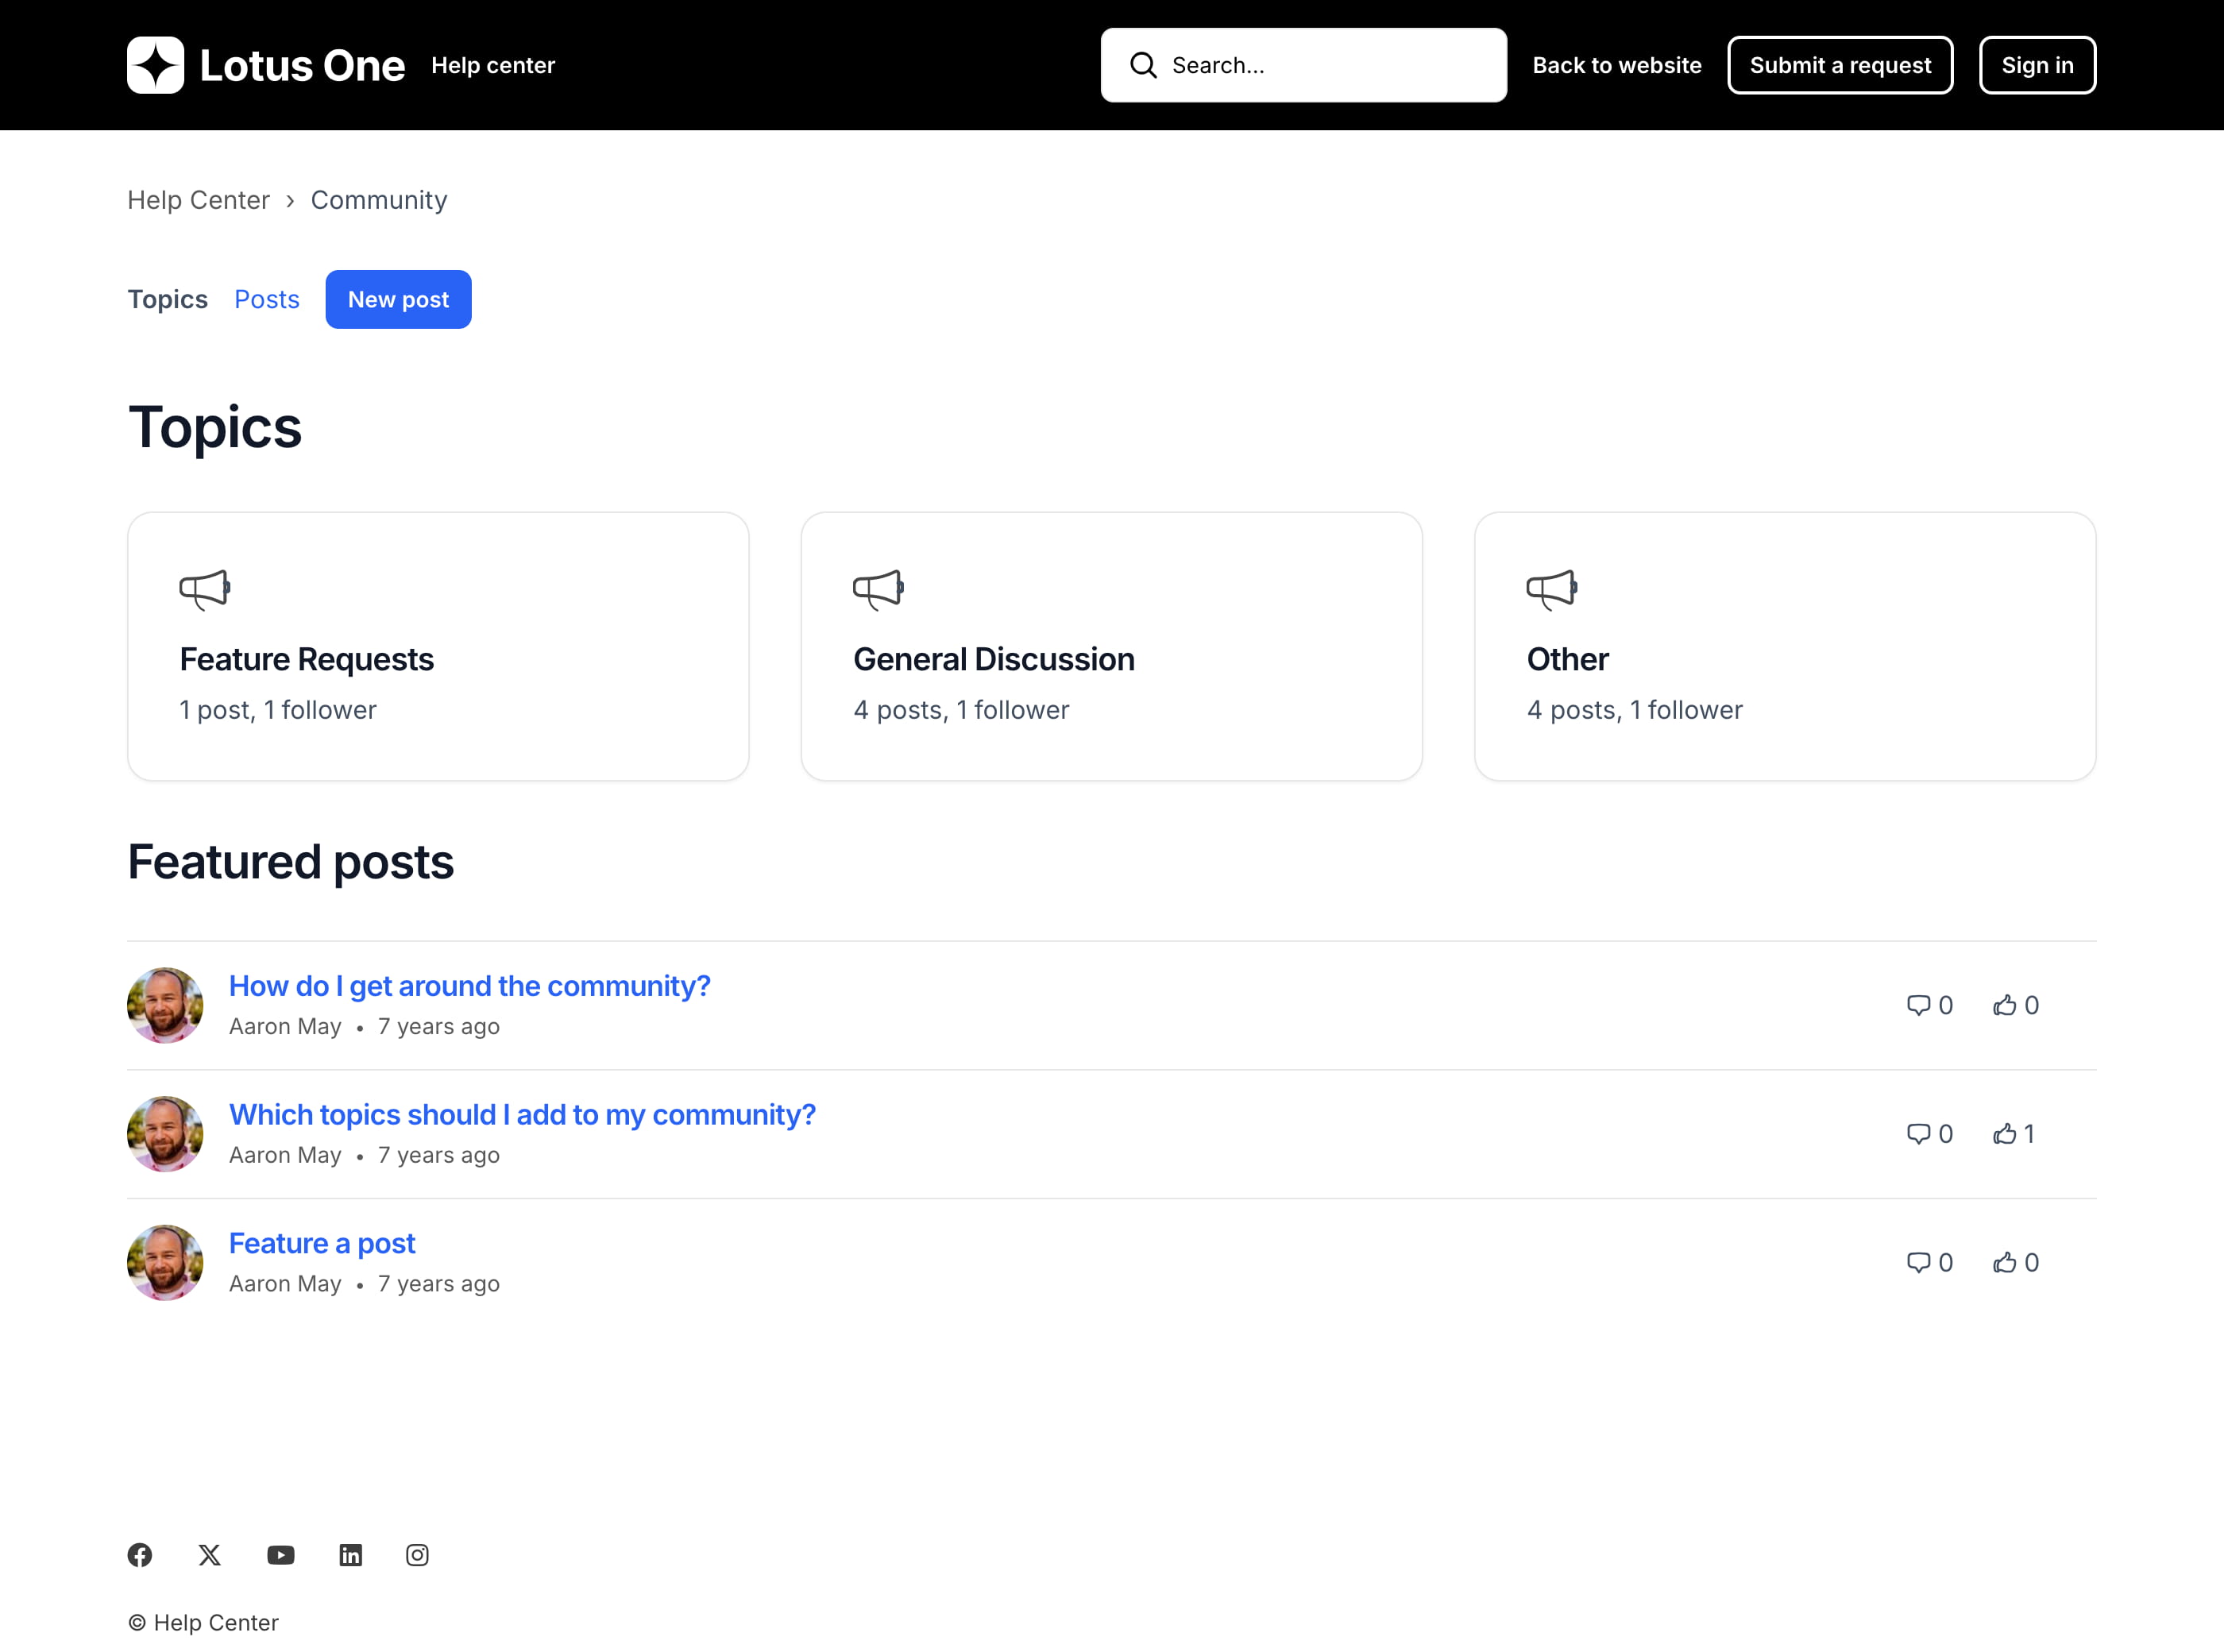2224x1652 pixels.
Task: Click the search magnifier icon
Action: pos(1143,65)
